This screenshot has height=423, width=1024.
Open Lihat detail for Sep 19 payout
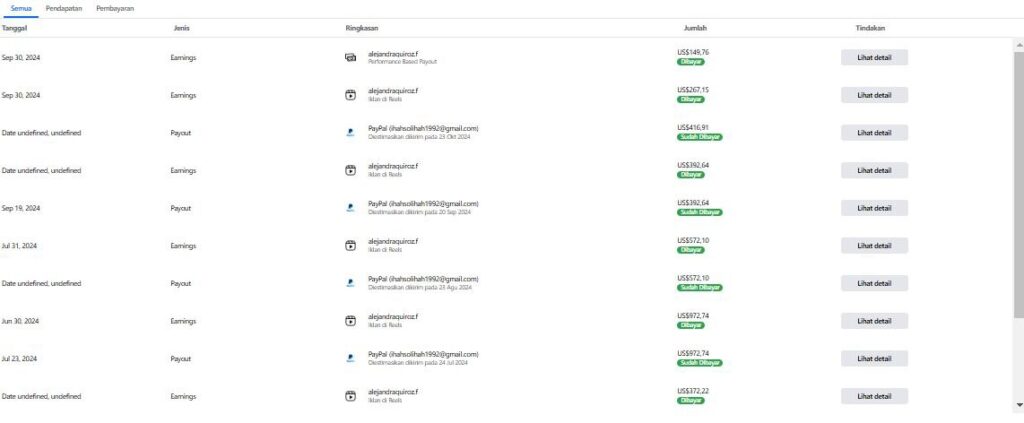point(874,208)
